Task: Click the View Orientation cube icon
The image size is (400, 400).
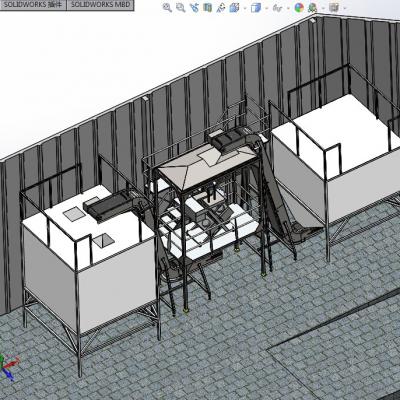Action: 235,7
